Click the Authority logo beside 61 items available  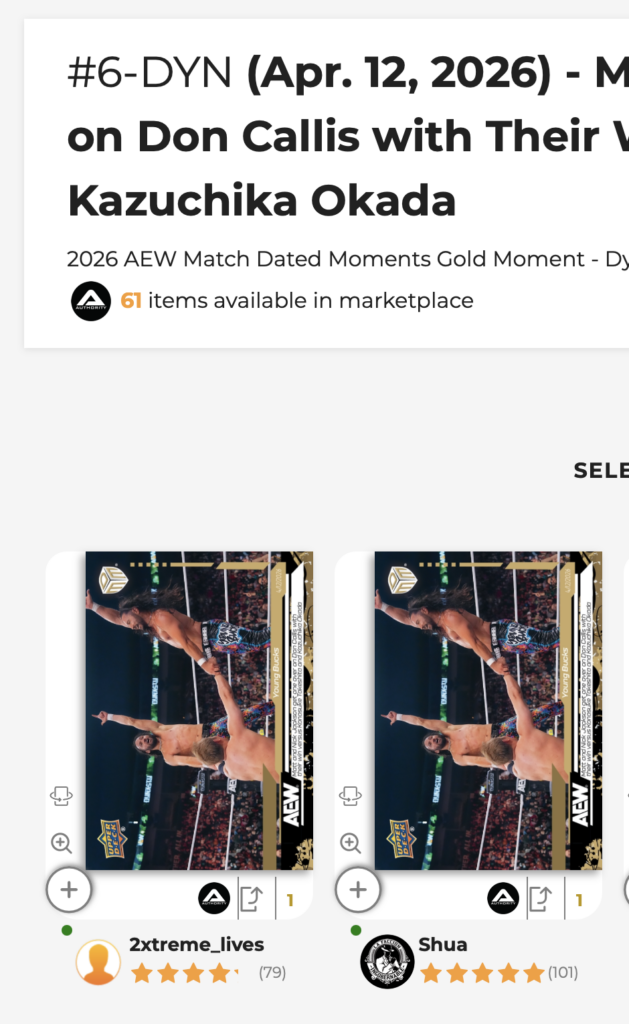click(x=91, y=301)
